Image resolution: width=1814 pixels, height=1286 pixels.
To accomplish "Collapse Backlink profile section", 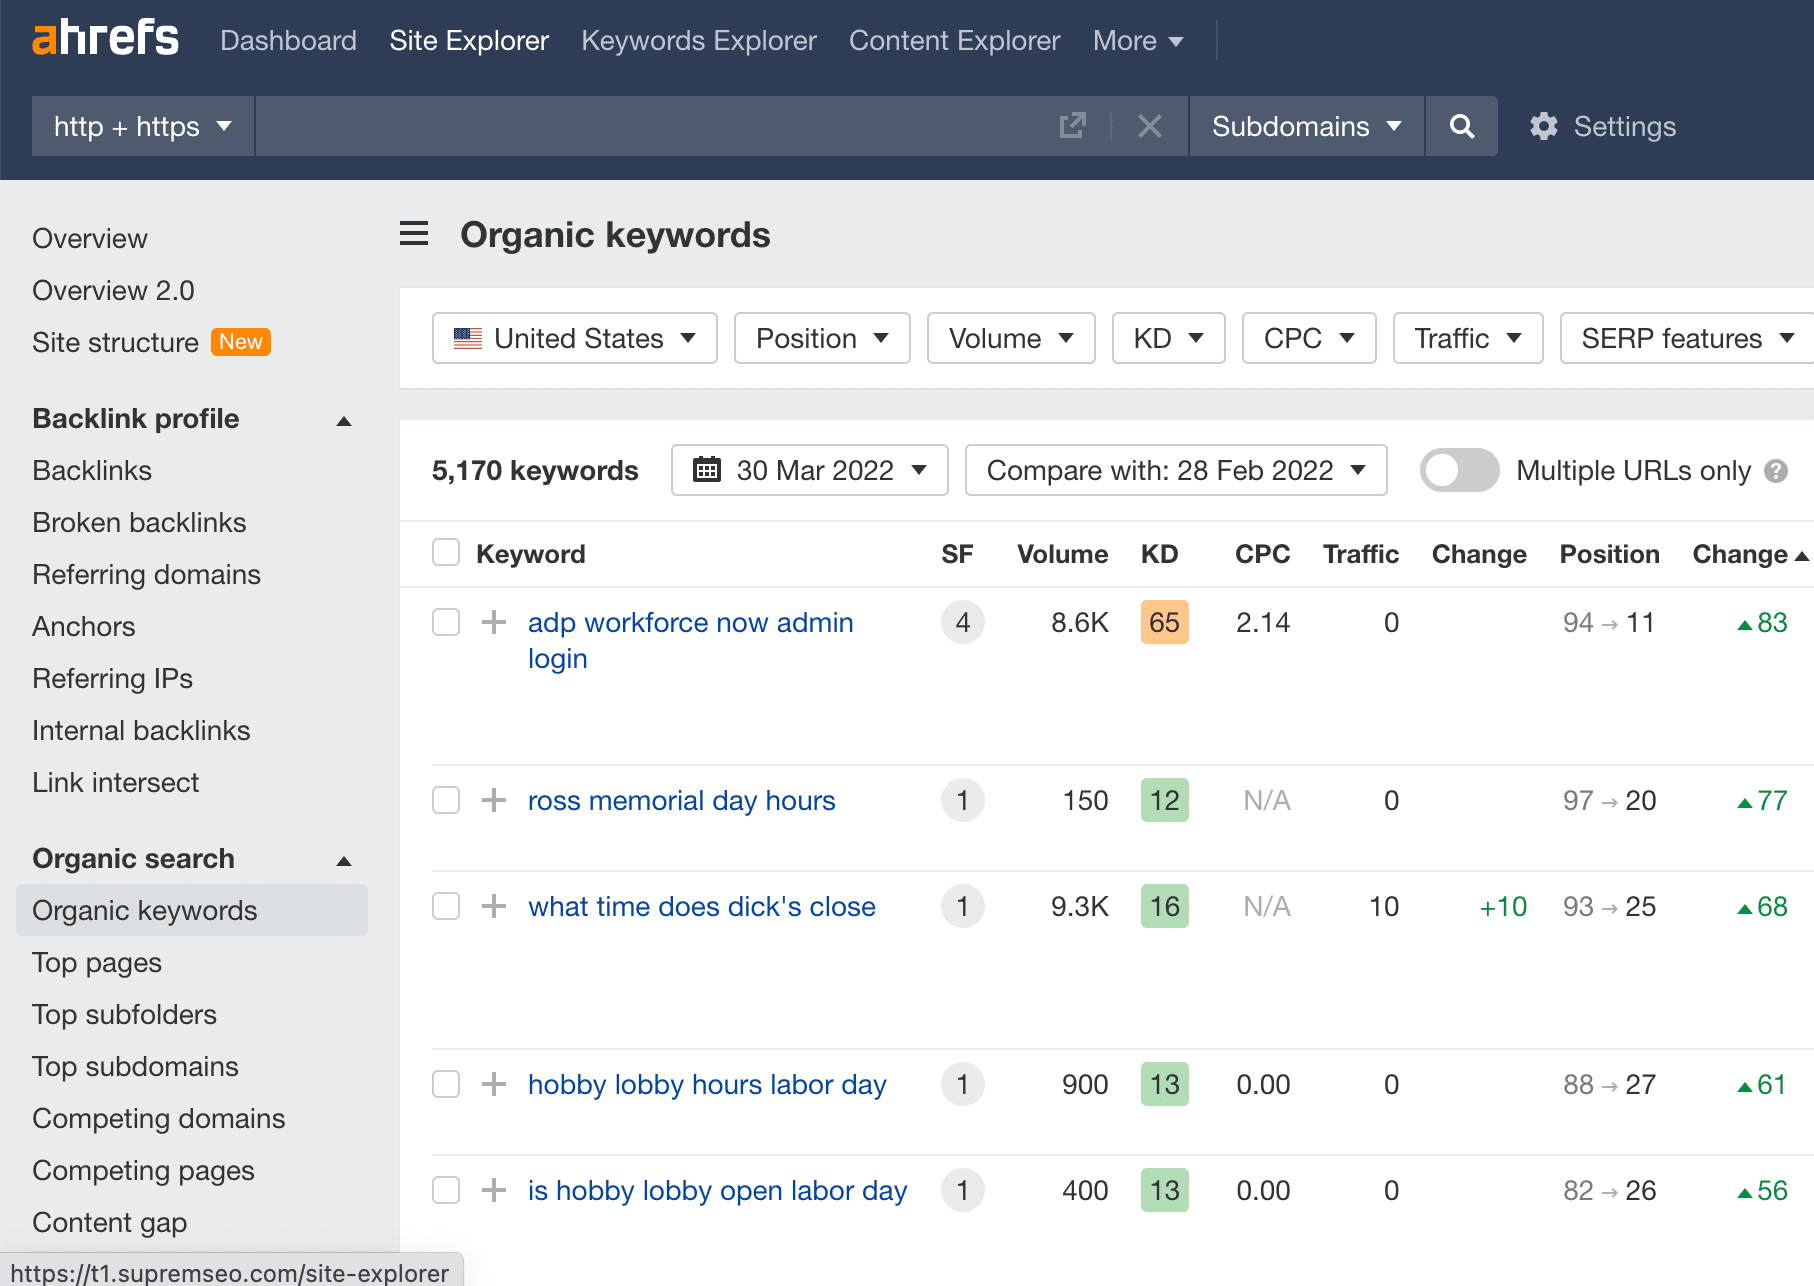I will point(344,421).
